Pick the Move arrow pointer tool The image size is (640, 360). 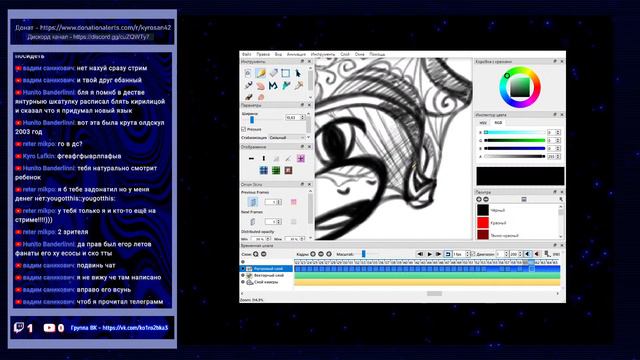coord(298,73)
